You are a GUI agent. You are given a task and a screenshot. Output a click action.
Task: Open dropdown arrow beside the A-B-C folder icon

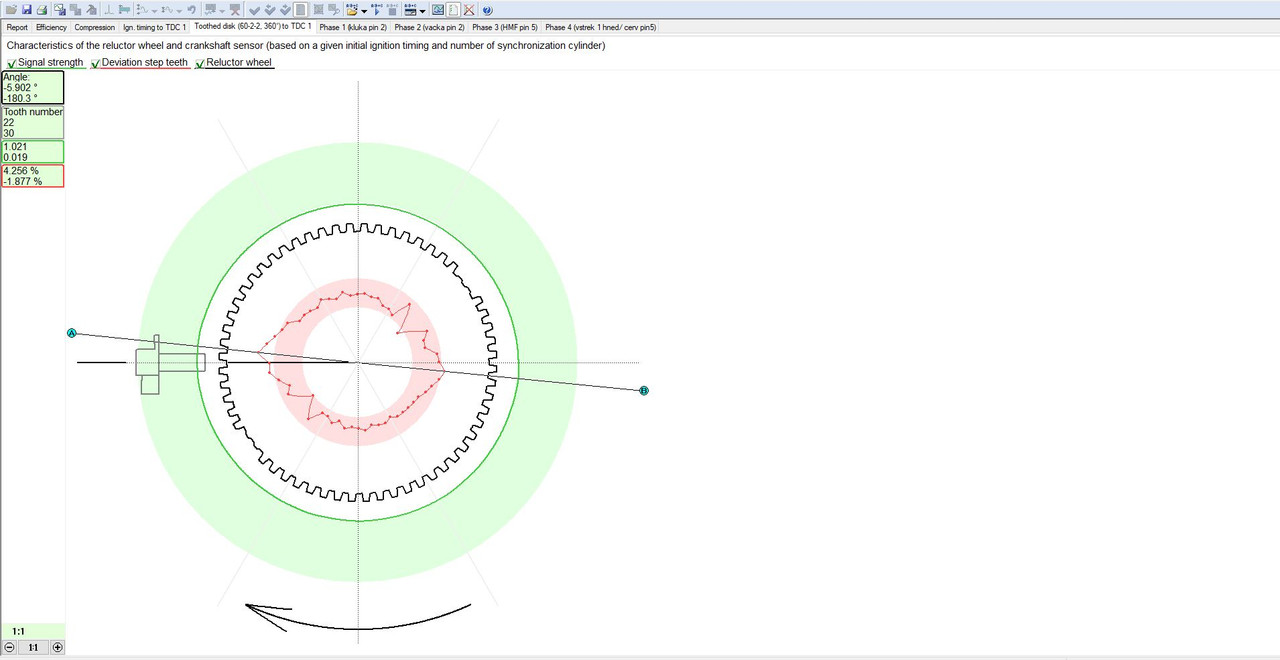click(364, 10)
